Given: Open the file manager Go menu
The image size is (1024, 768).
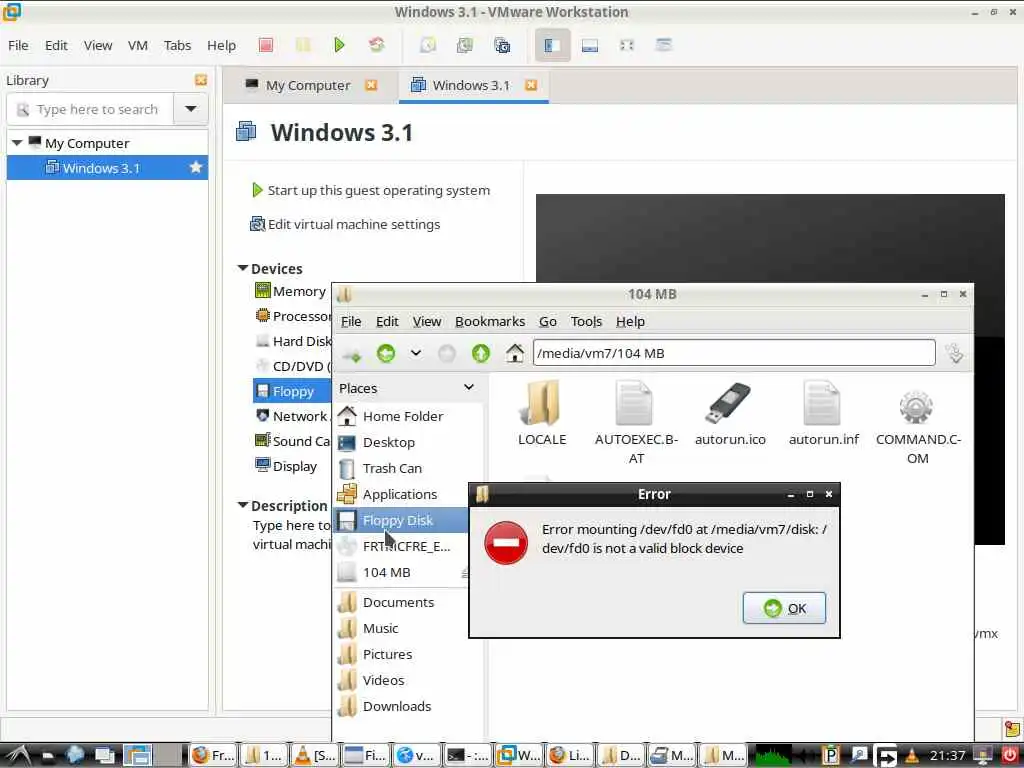Looking at the screenshot, I should pyautogui.click(x=548, y=321).
